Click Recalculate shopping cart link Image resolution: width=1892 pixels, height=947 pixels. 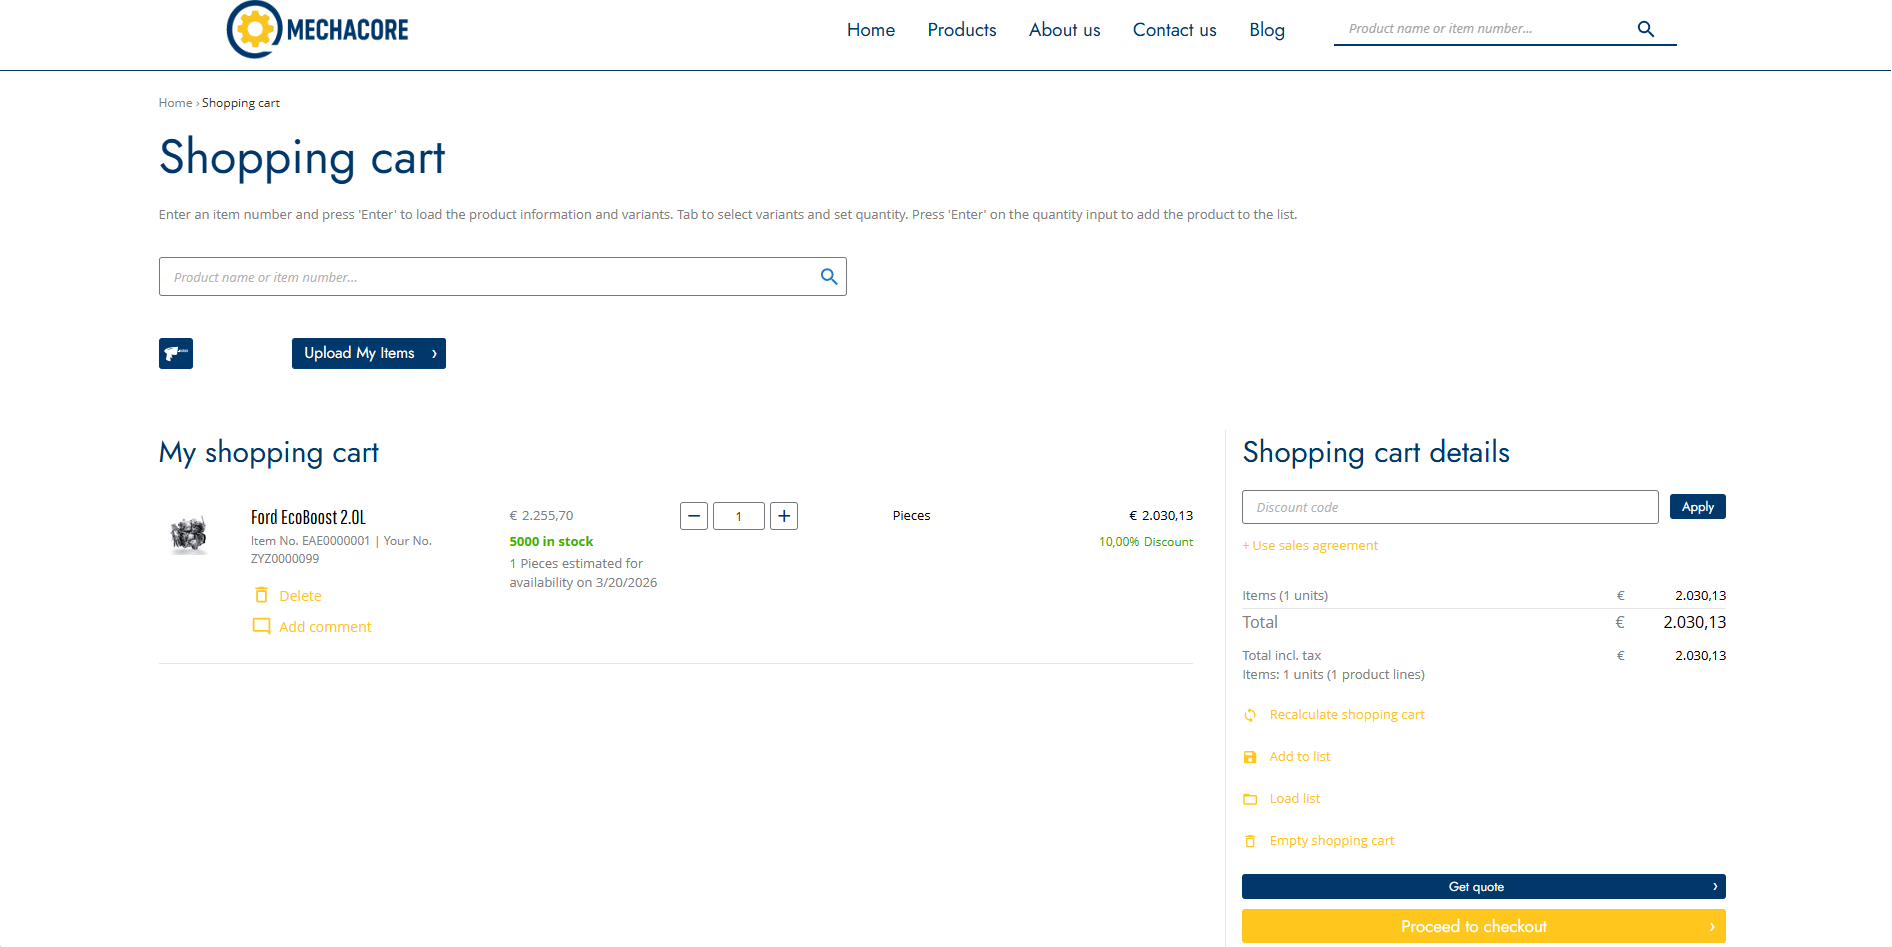click(x=1347, y=715)
